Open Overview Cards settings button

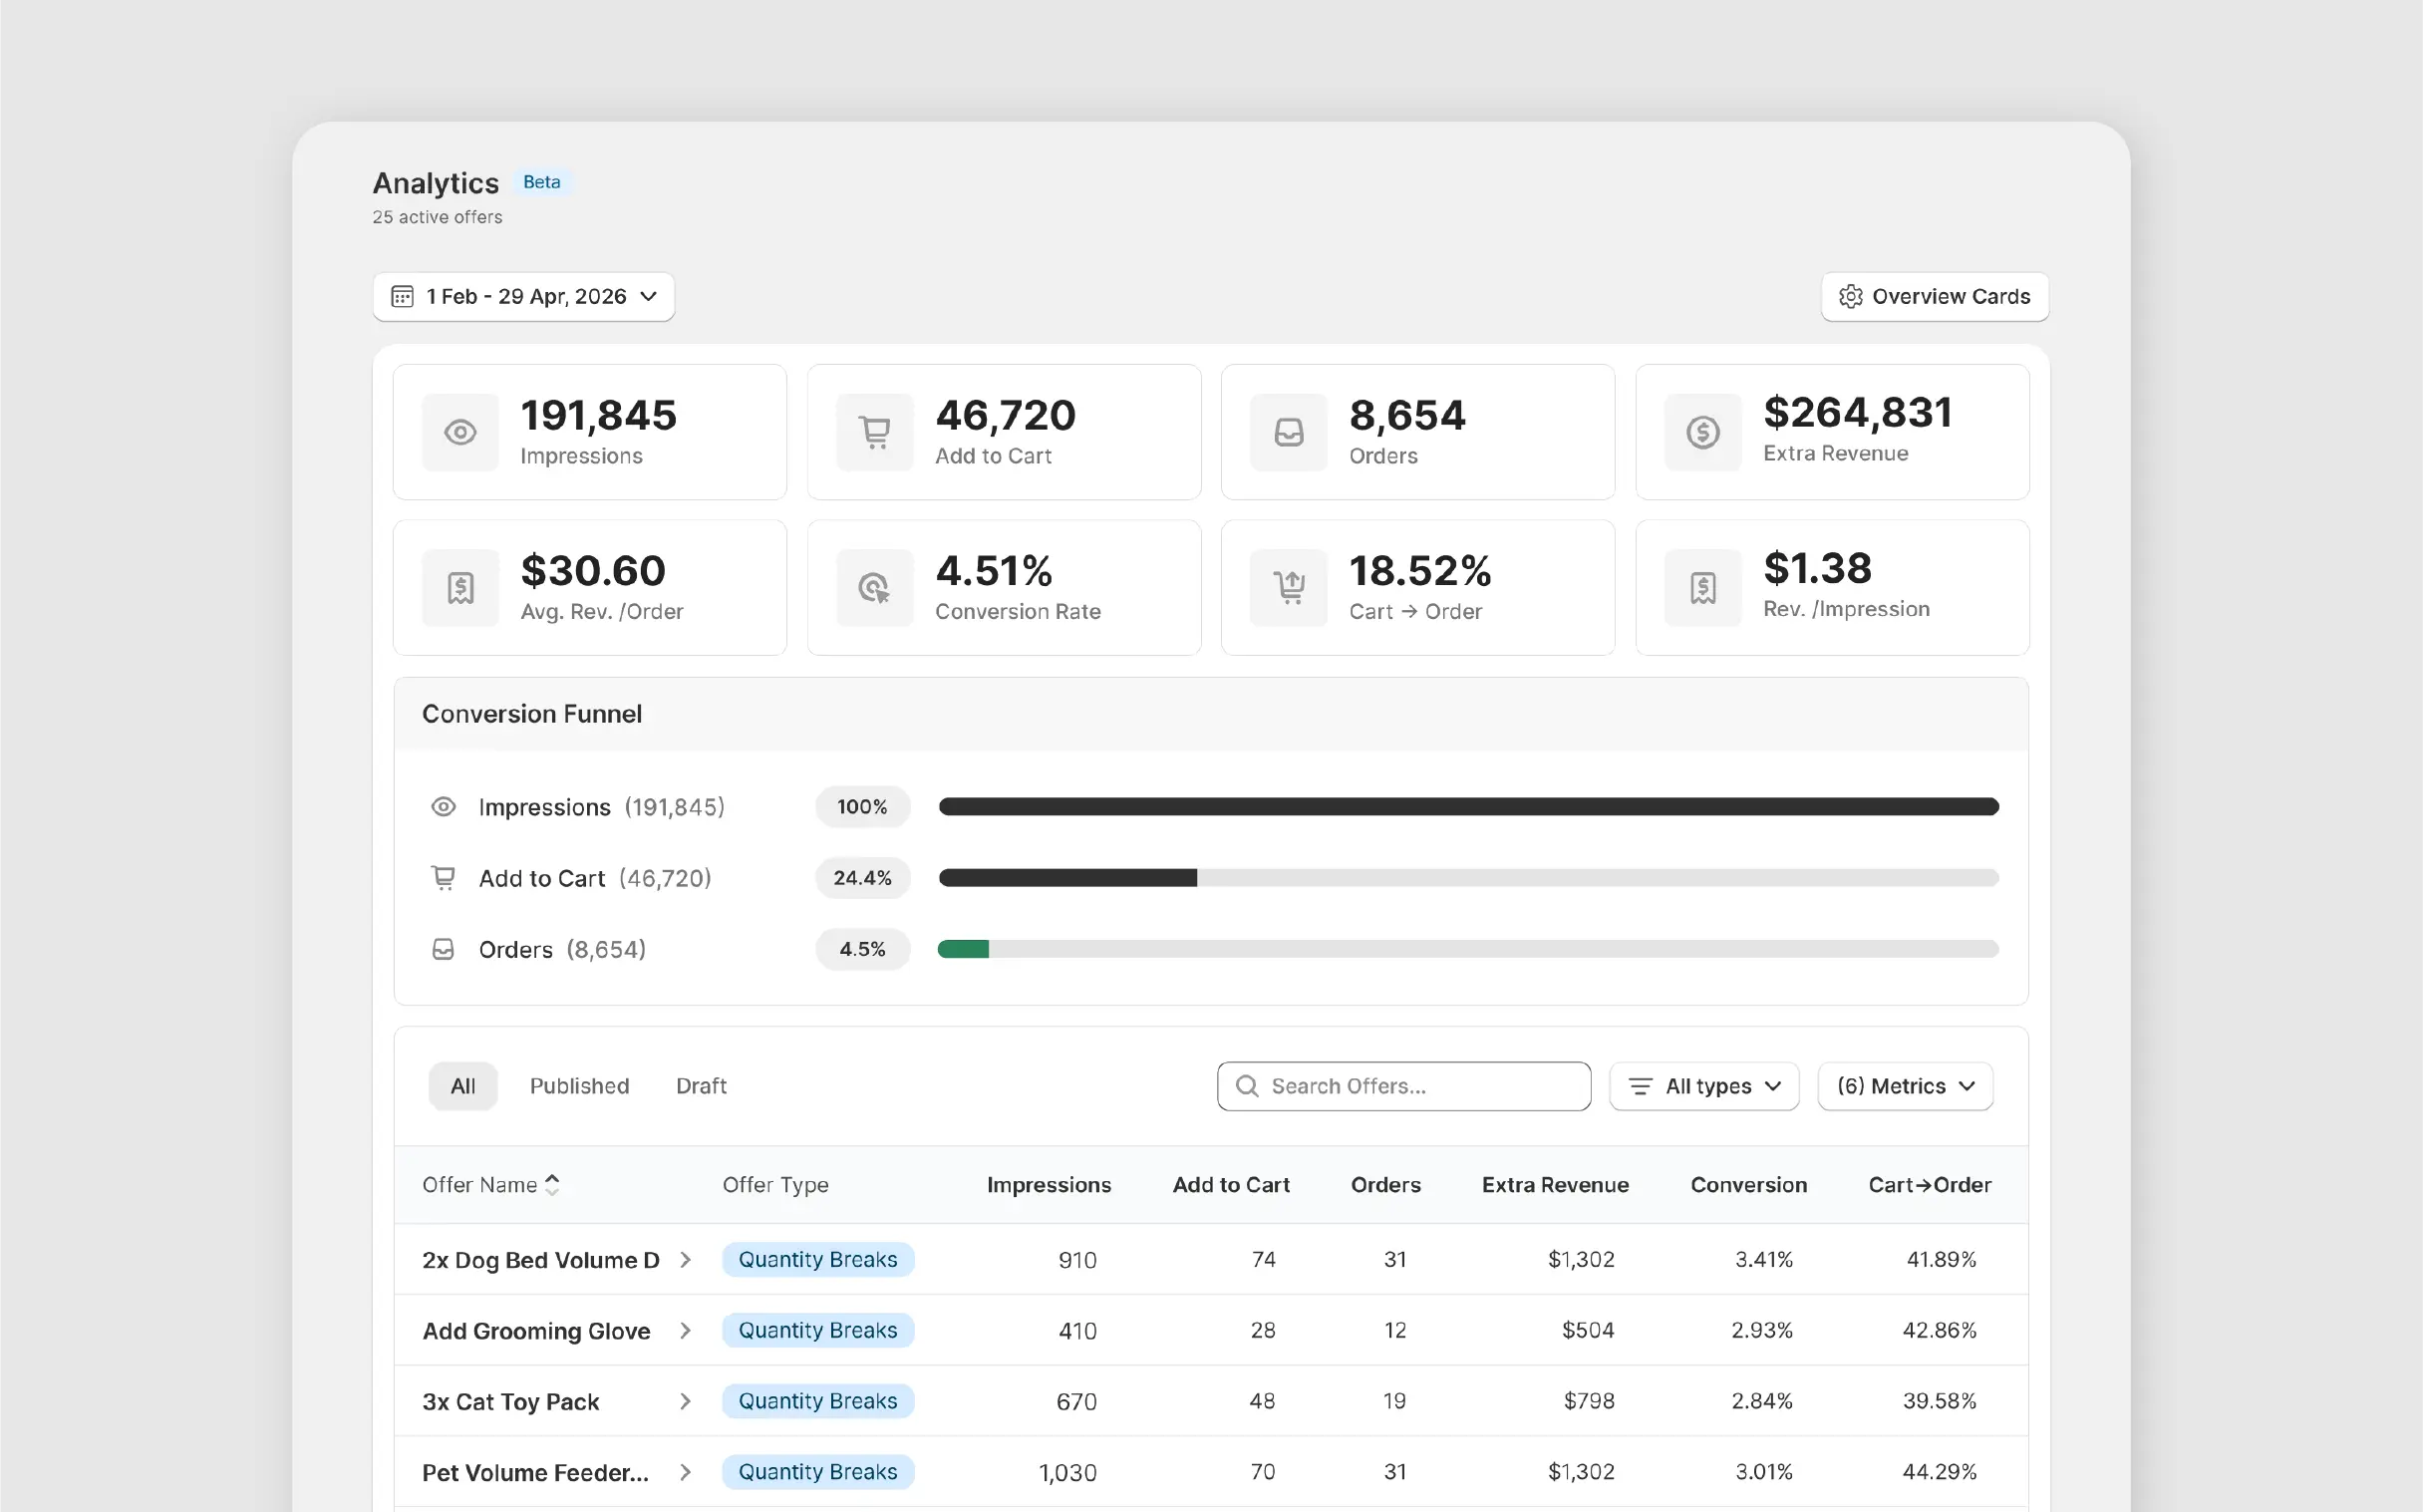point(1935,297)
